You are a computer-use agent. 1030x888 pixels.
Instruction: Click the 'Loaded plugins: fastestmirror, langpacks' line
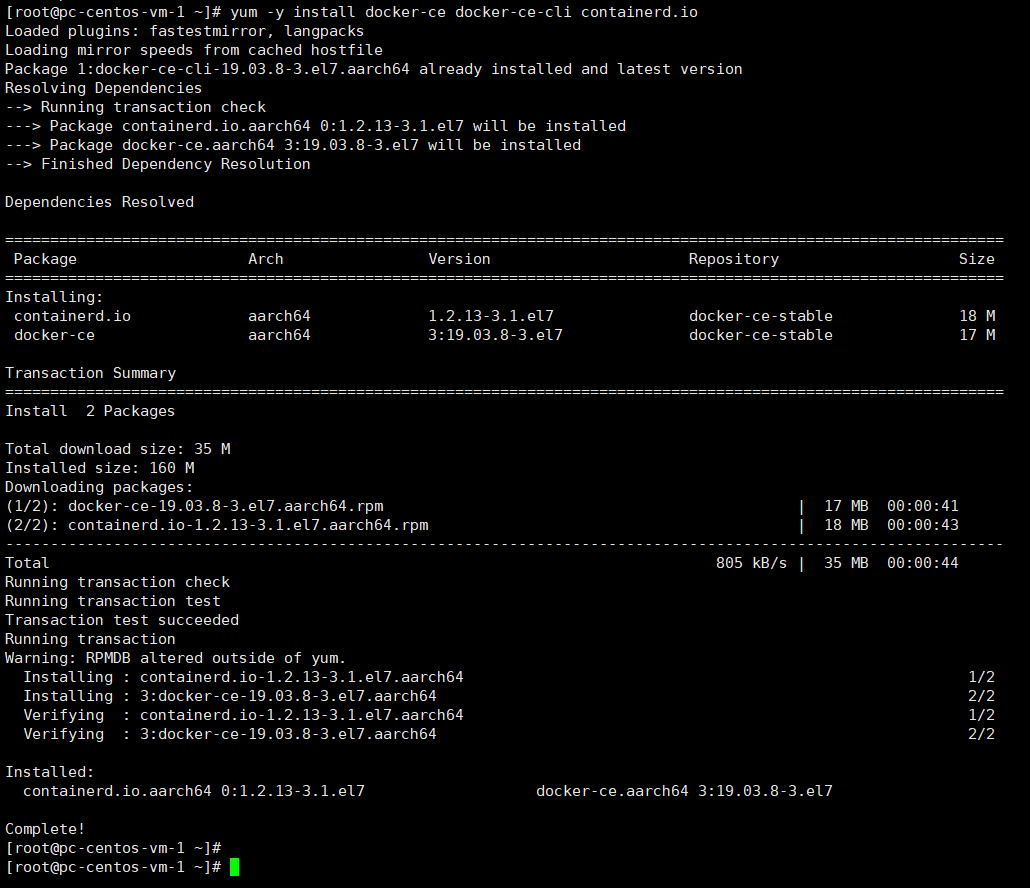pyautogui.click(x=185, y=31)
